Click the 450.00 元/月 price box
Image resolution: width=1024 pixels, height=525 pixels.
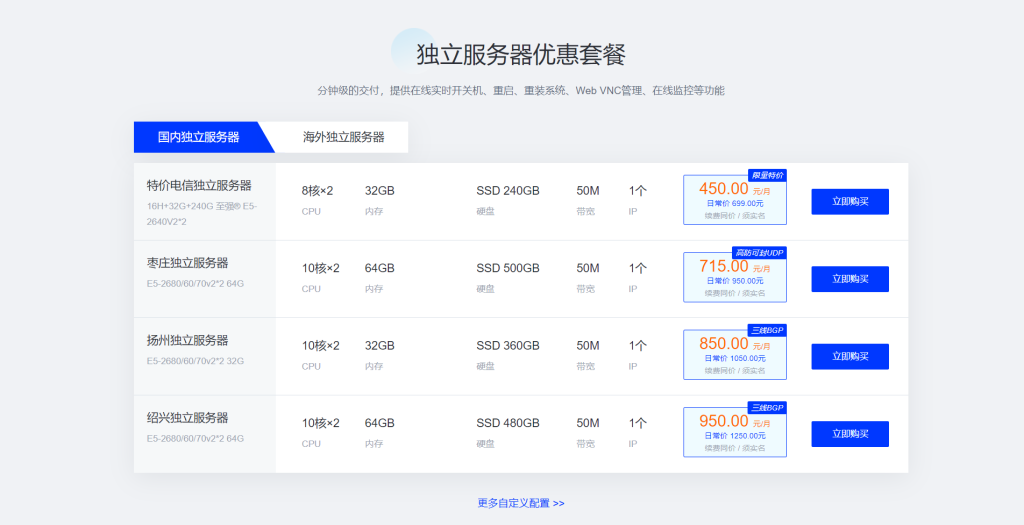(x=734, y=201)
